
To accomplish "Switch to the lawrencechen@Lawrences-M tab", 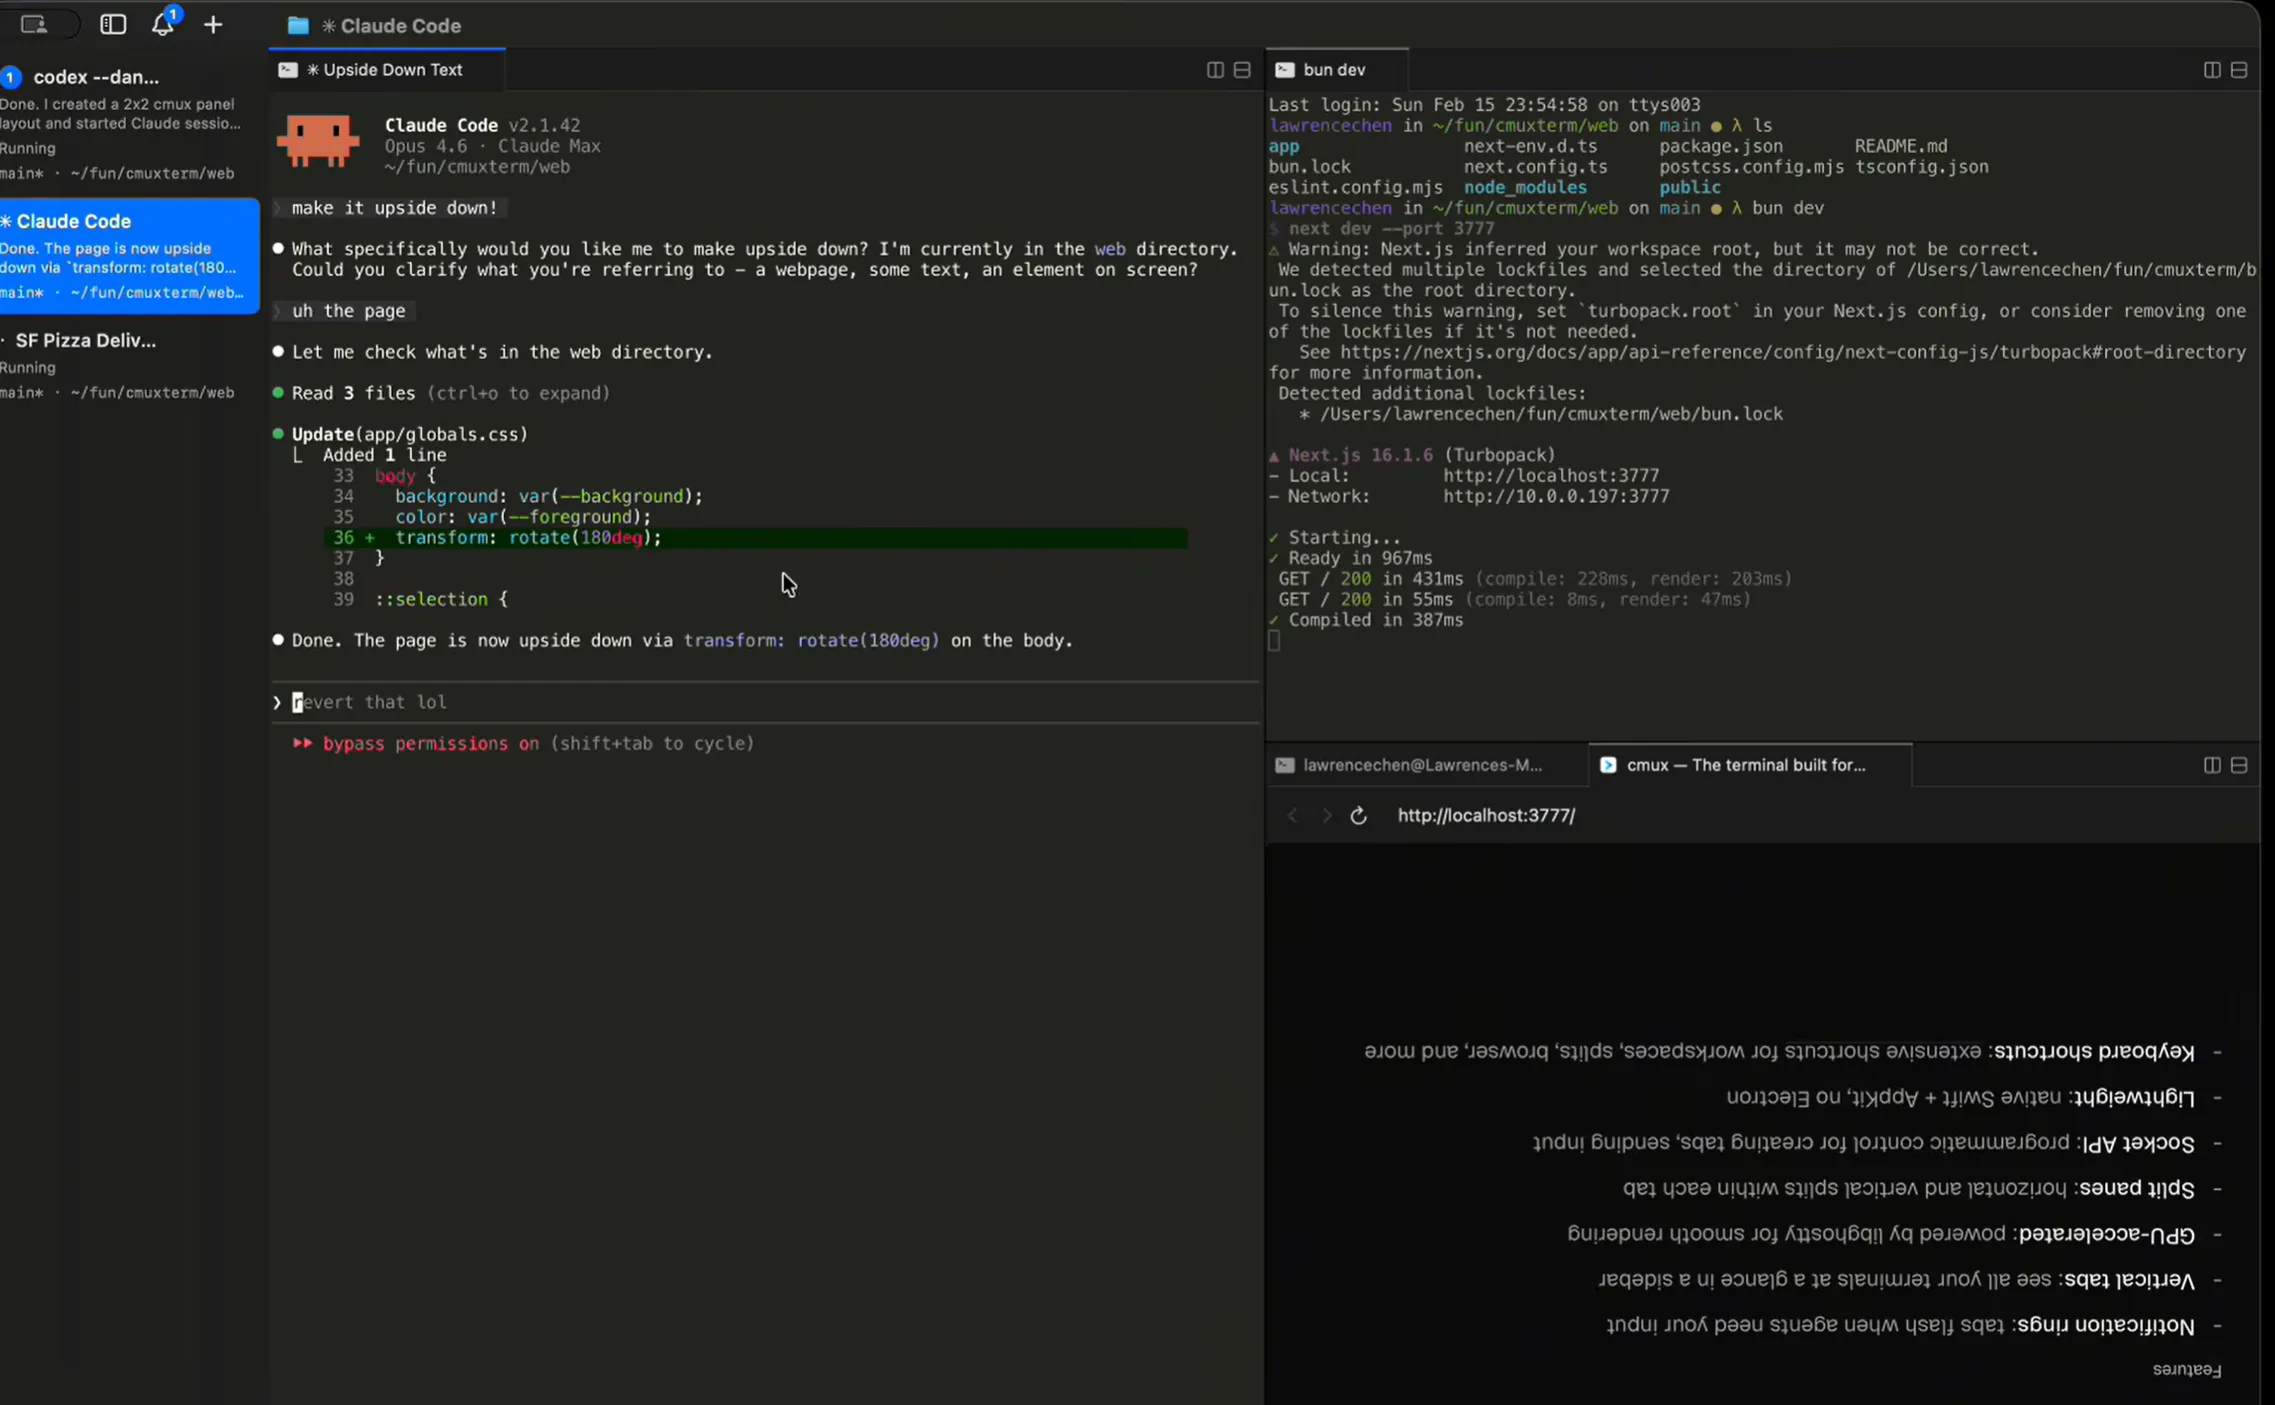I will click(1420, 765).
